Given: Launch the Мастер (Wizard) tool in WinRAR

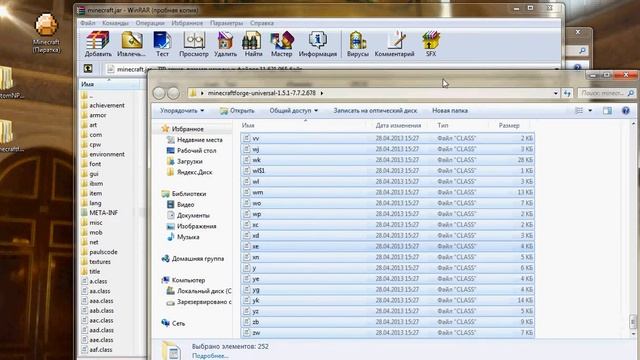Looking at the screenshot, I should point(282,44).
